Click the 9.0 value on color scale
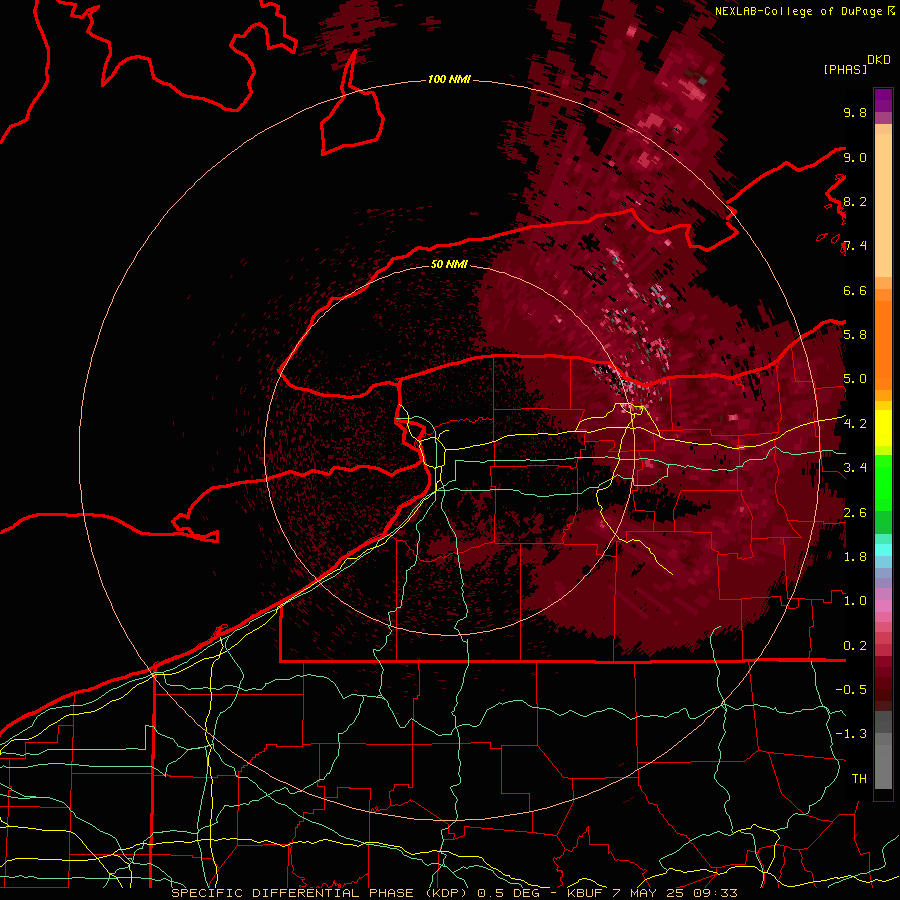The height and width of the screenshot is (900, 900). pyautogui.click(x=855, y=157)
